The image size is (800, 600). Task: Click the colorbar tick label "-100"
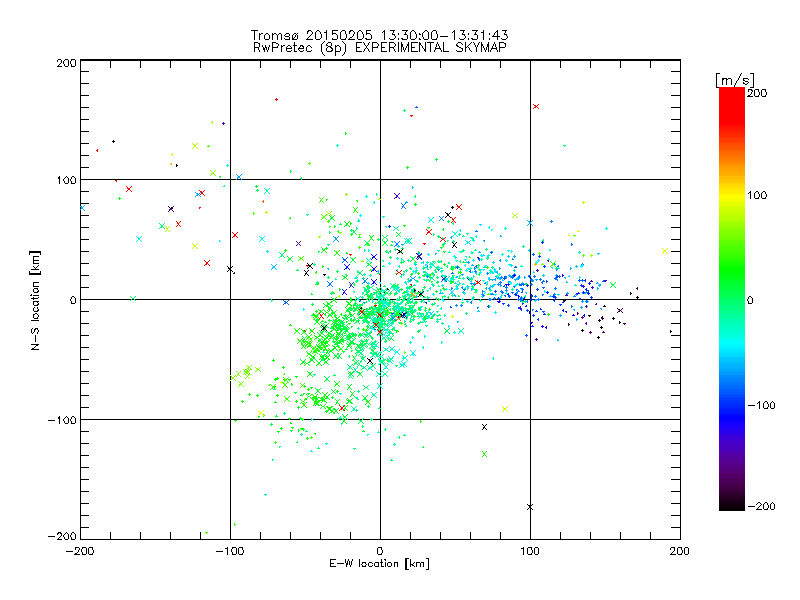(761, 405)
